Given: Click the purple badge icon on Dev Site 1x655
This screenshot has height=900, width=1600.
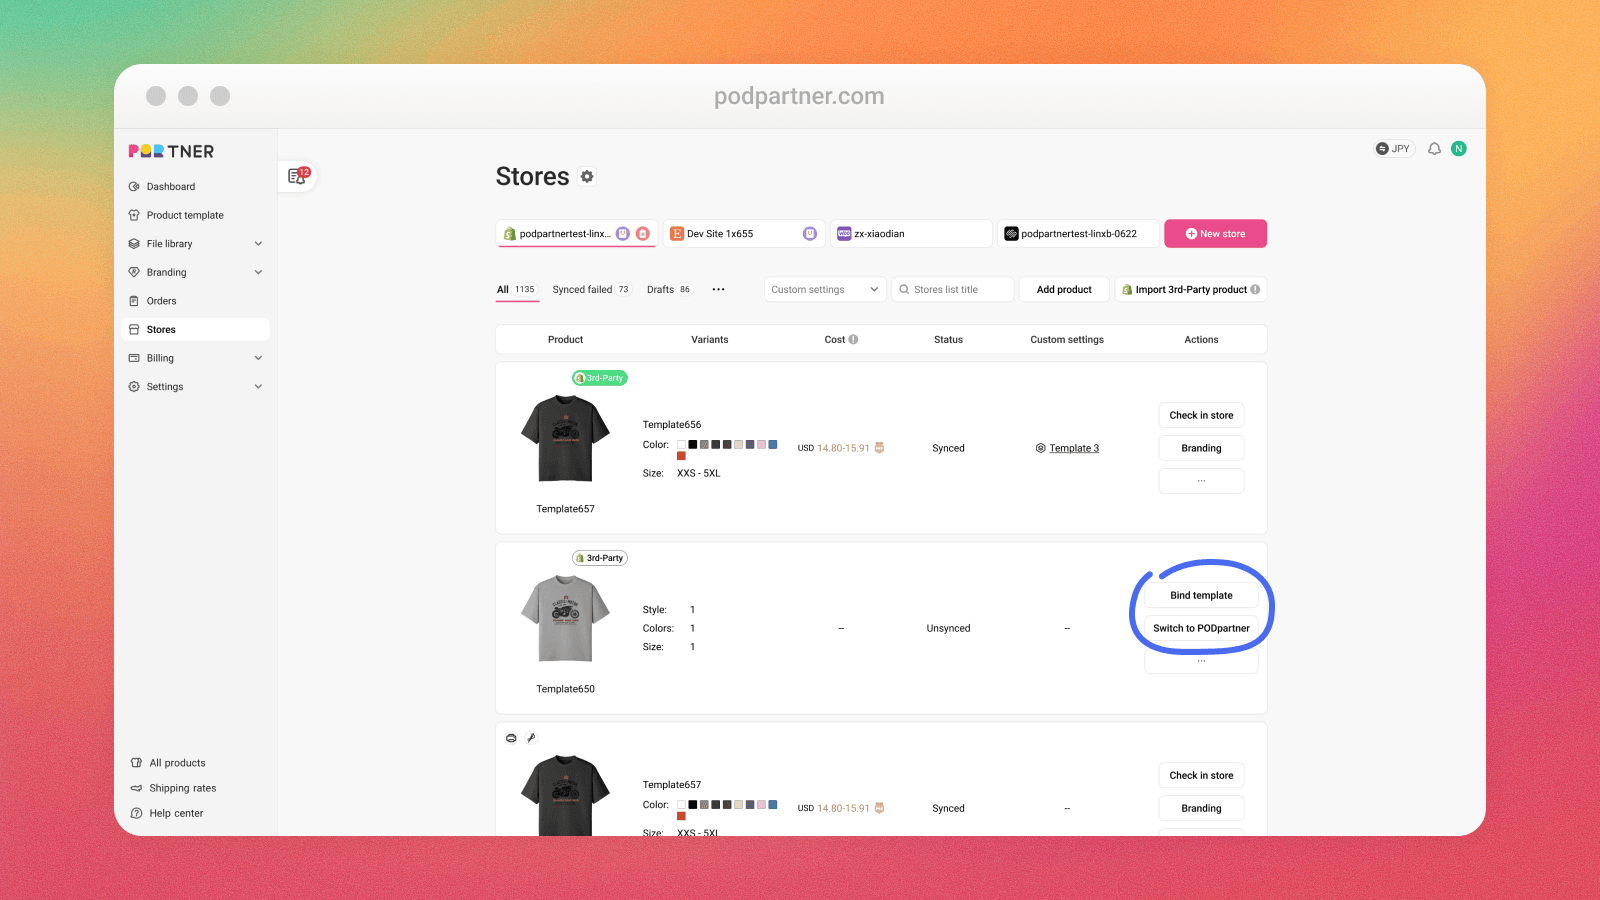Looking at the screenshot, I should pos(810,233).
